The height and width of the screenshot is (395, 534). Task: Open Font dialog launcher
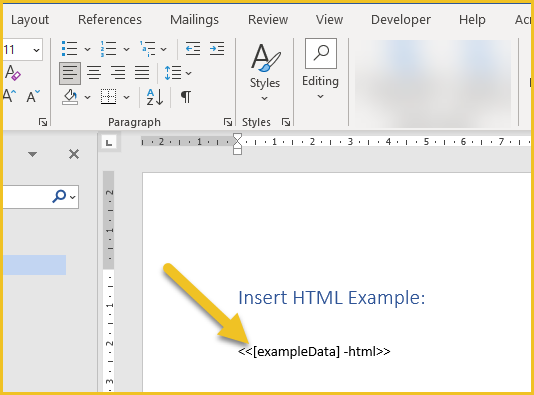tap(43, 122)
